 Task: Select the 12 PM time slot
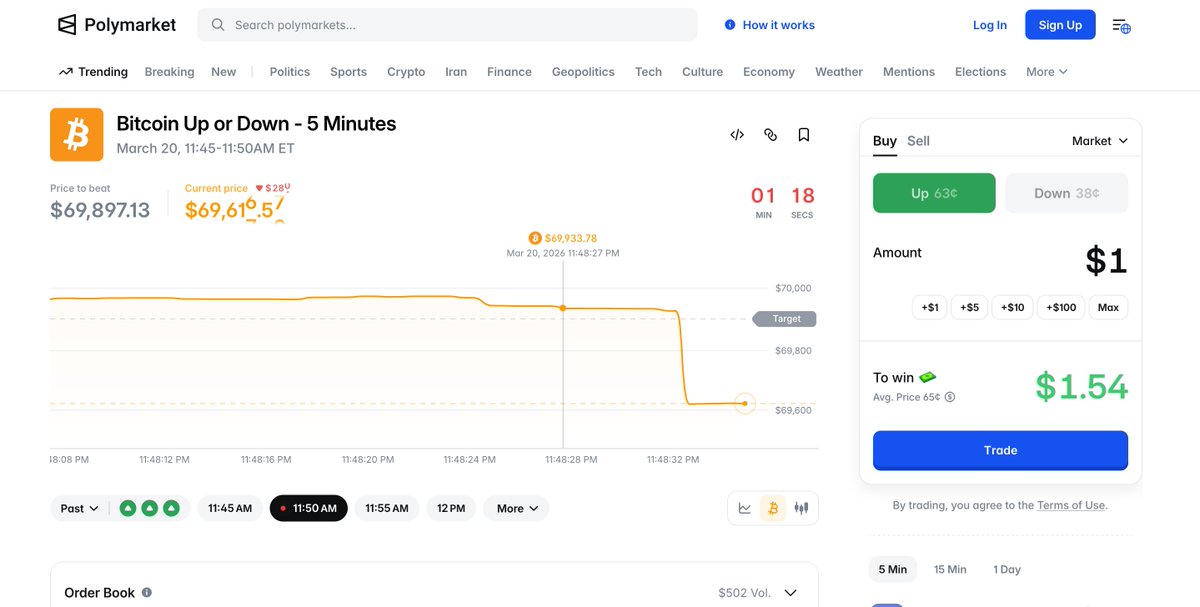pos(451,508)
